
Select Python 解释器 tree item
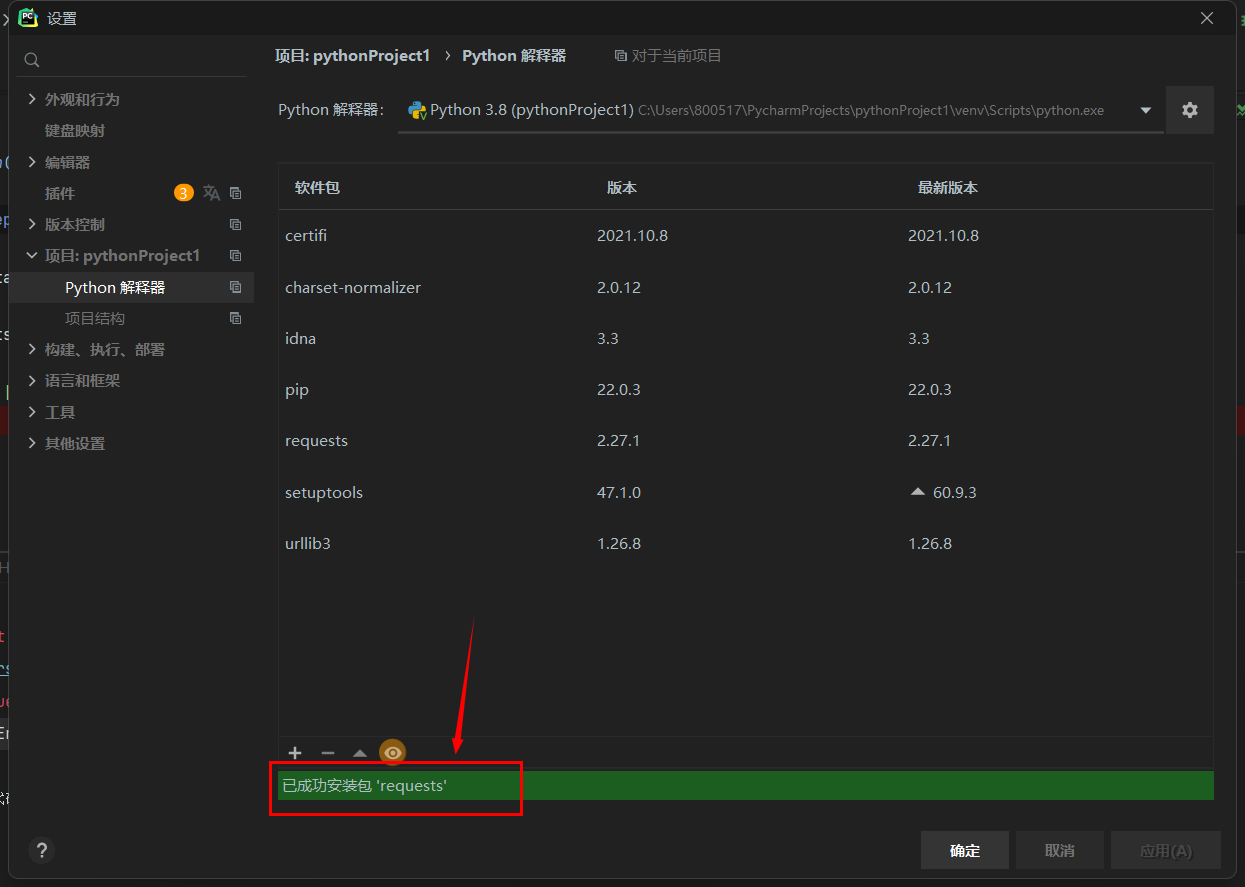click(x=131, y=287)
